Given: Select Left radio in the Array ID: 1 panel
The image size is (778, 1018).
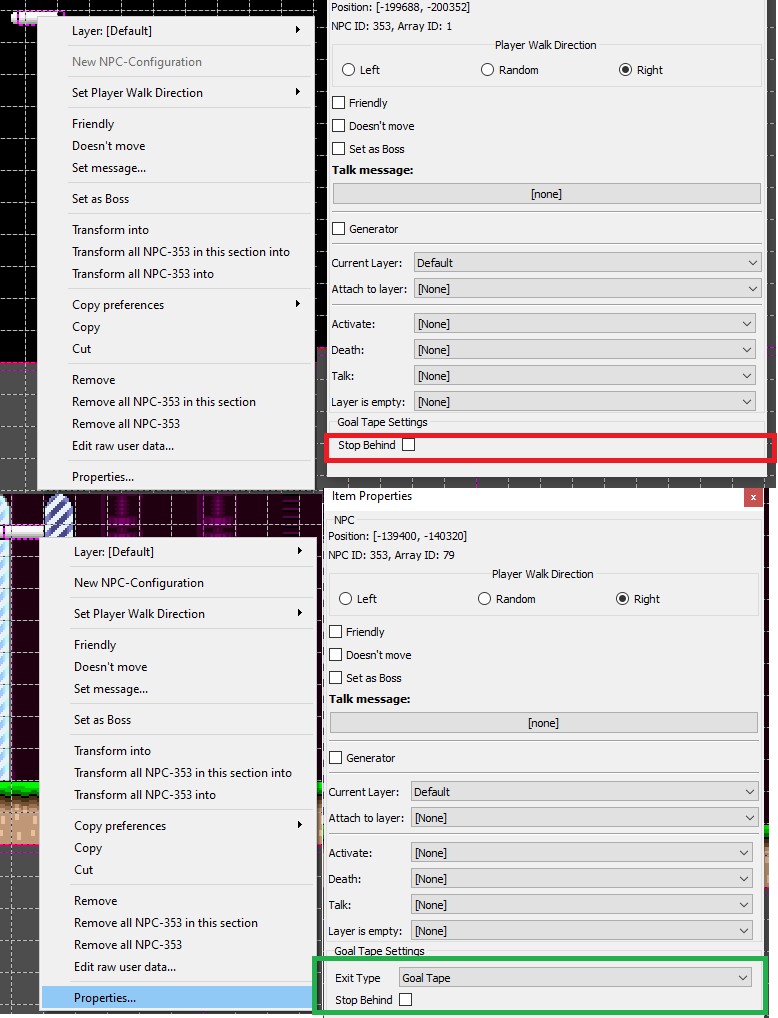Looking at the screenshot, I should tap(349, 69).
